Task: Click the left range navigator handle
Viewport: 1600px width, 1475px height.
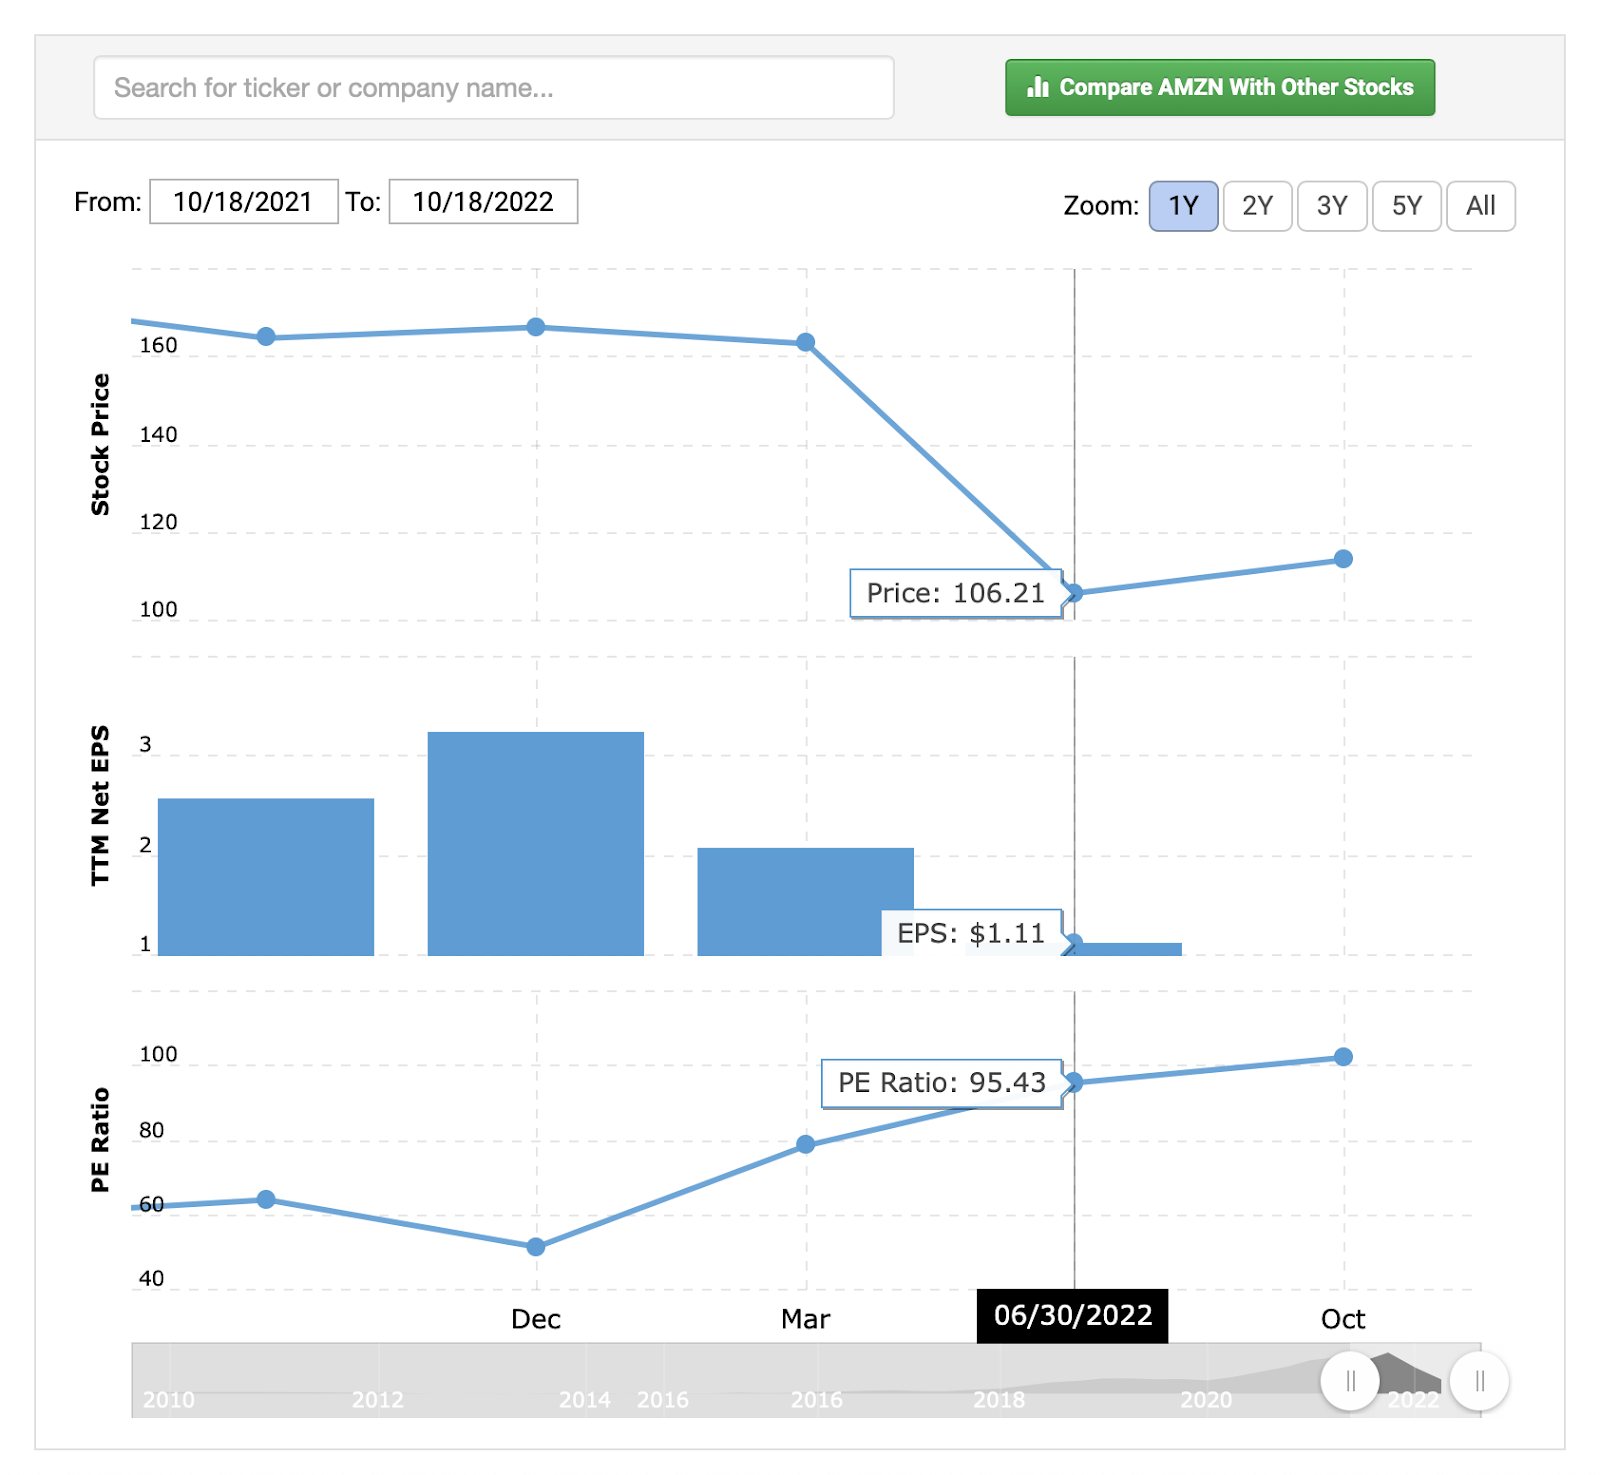Action: point(1350,1381)
